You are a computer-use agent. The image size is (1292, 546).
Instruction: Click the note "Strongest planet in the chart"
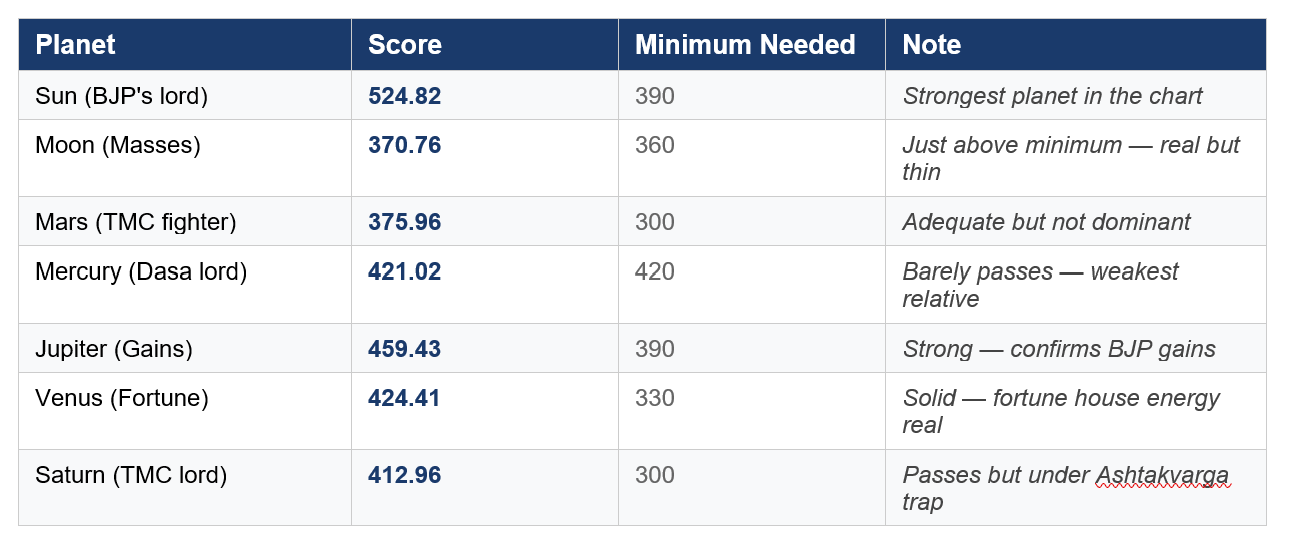click(x=1052, y=96)
